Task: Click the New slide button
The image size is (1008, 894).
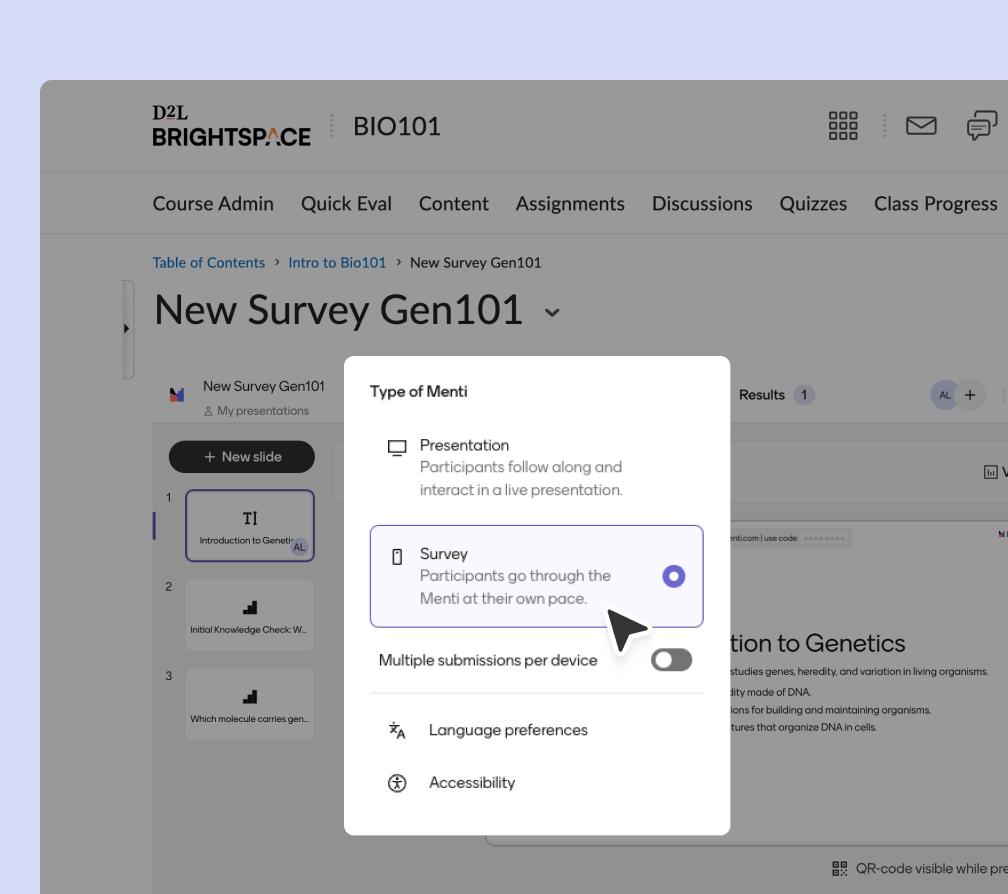Action: pos(242,457)
